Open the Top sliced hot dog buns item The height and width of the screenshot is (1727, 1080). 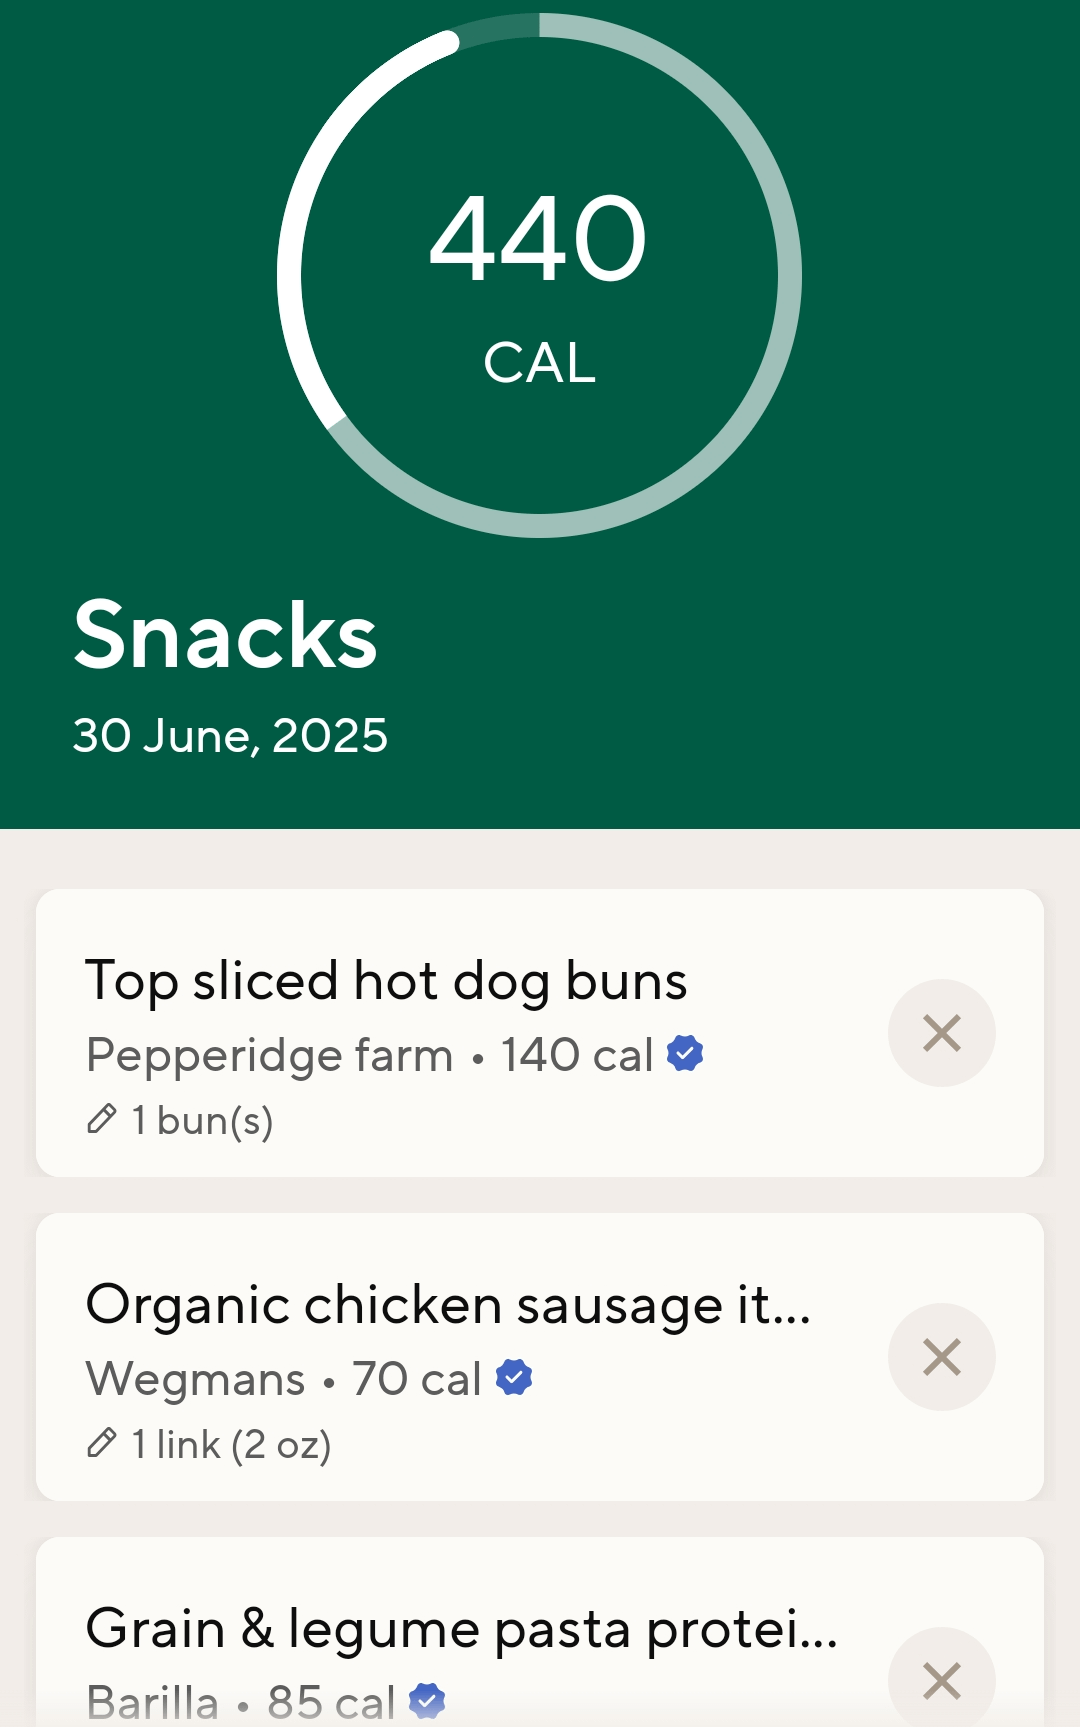[x=386, y=980]
